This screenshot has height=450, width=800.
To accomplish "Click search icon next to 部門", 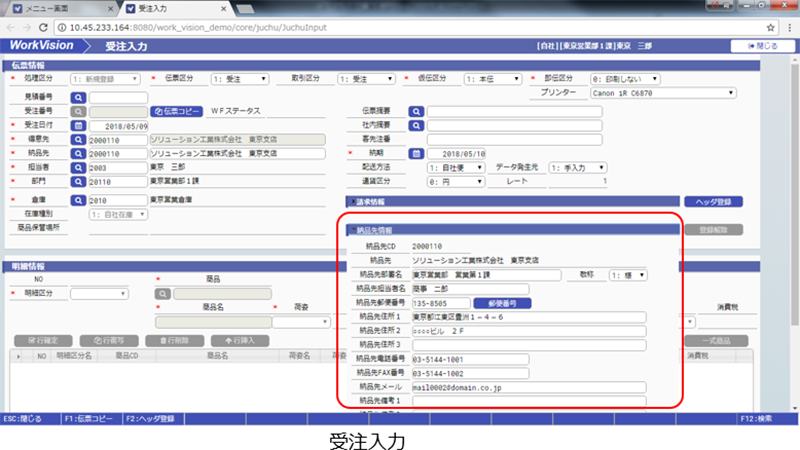I will 78,181.
